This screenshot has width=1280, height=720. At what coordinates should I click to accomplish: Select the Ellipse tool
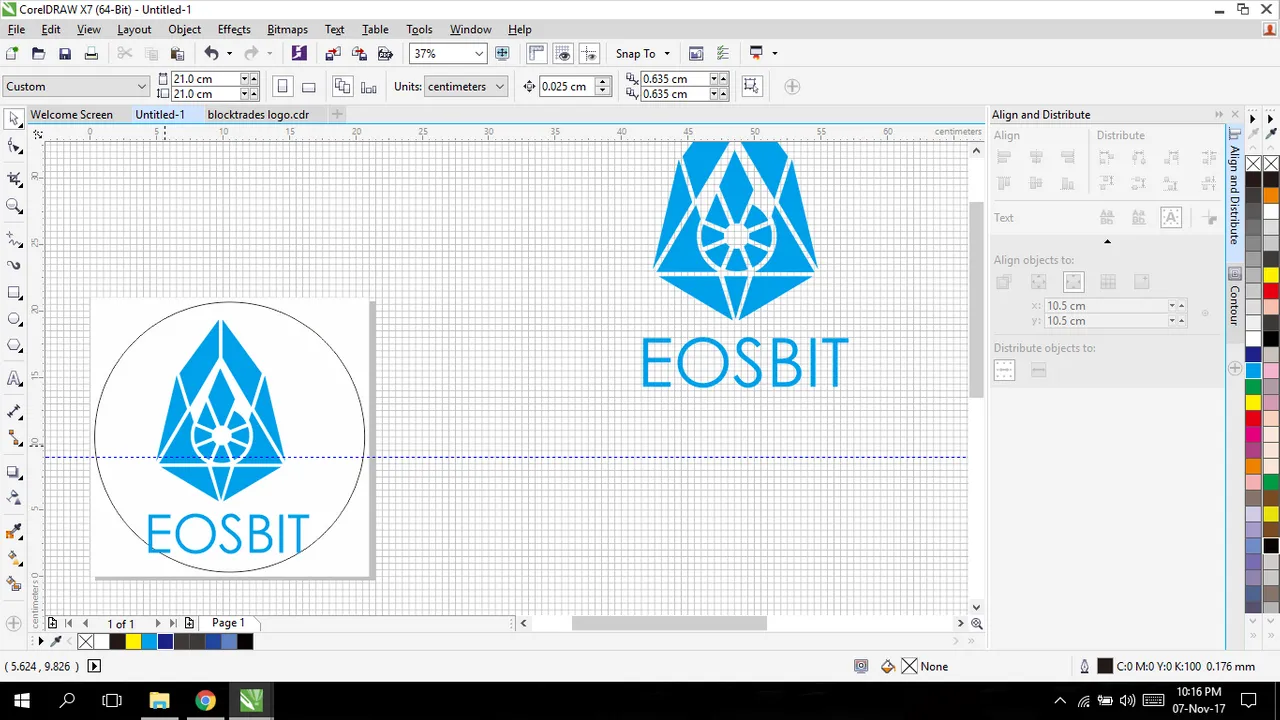coord(14,319)
